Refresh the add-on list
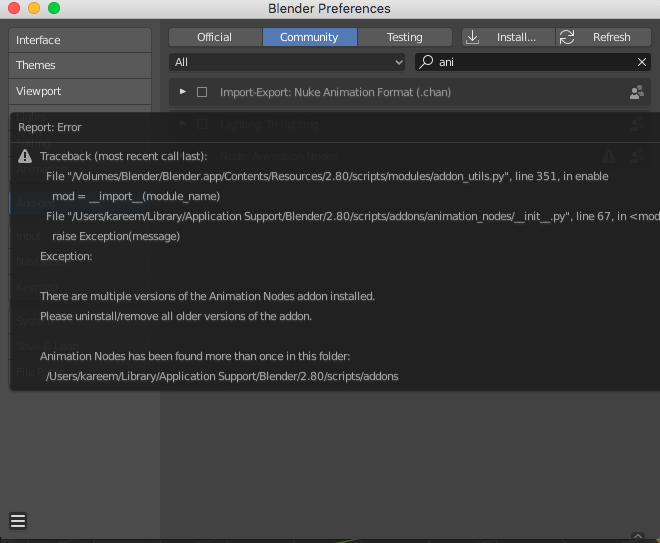This screenshot has width=660, height=543. click(x=603, y=37)
